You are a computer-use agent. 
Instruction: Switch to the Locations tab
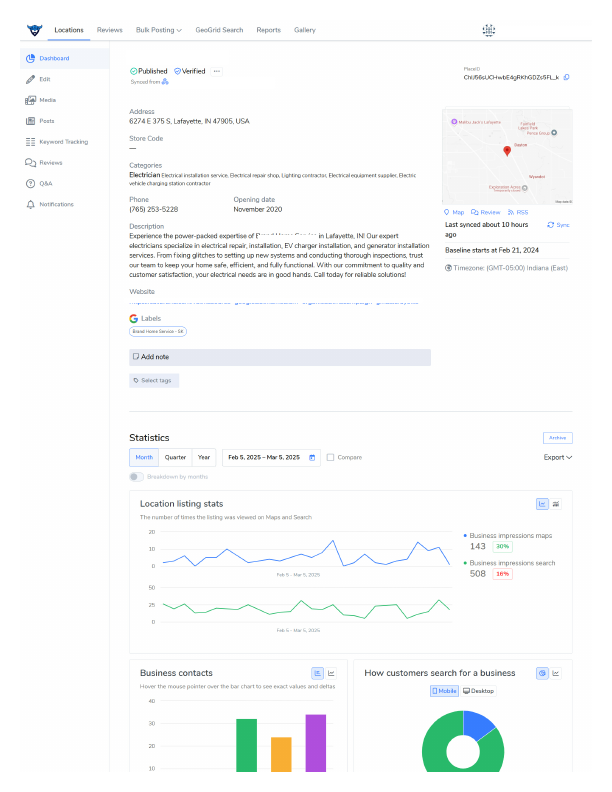(69, 30)
